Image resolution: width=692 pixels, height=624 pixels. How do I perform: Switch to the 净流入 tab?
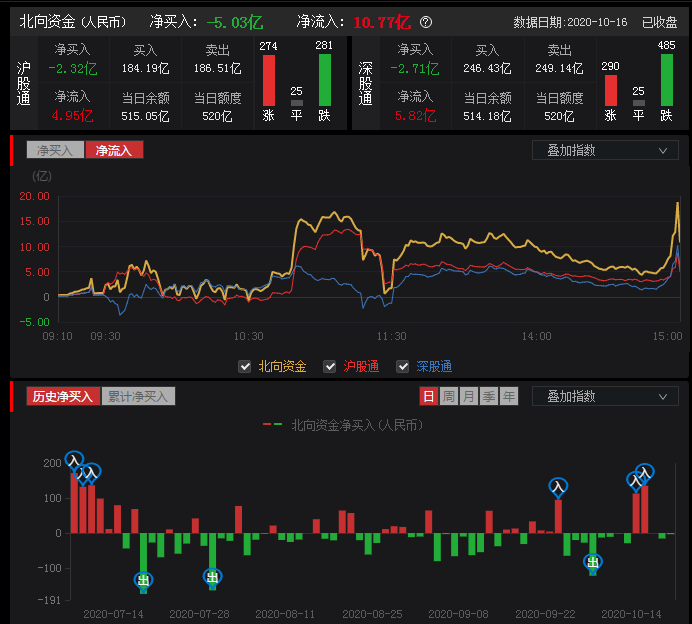[114, 150]
